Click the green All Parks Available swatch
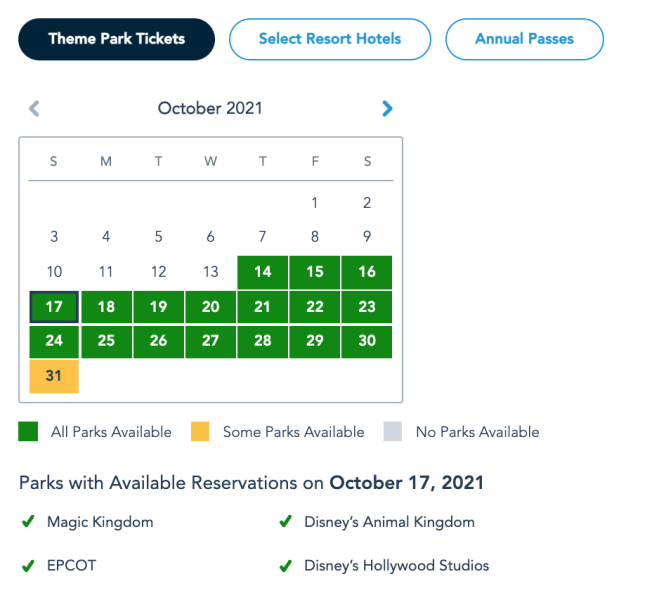The height and width of the screenshot is (600, 666). [28, 432]
